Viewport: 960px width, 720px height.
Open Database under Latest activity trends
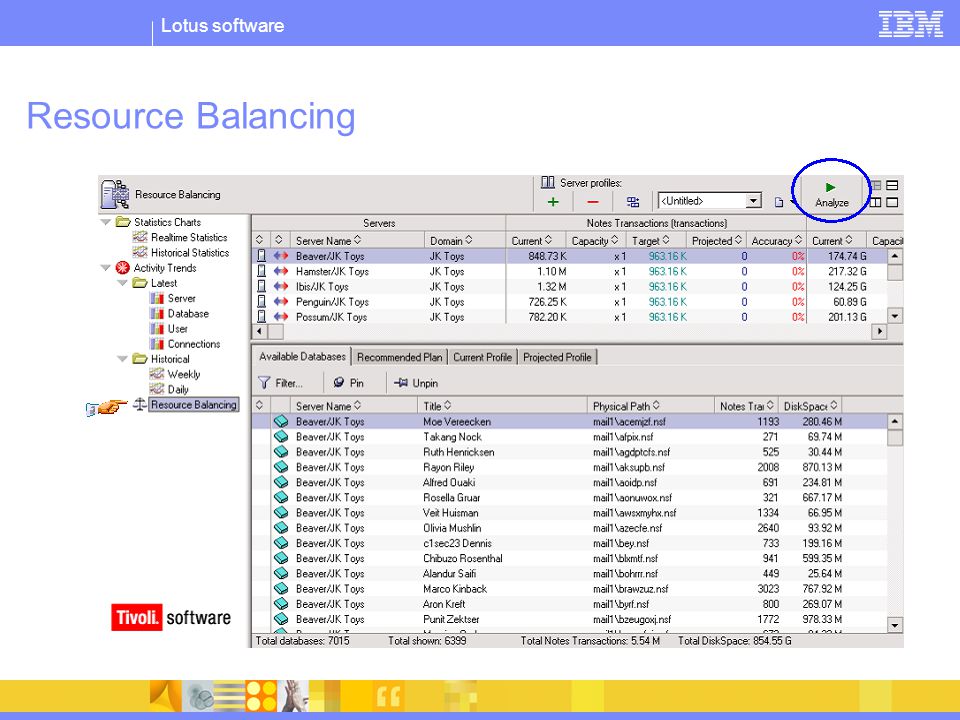188,313
